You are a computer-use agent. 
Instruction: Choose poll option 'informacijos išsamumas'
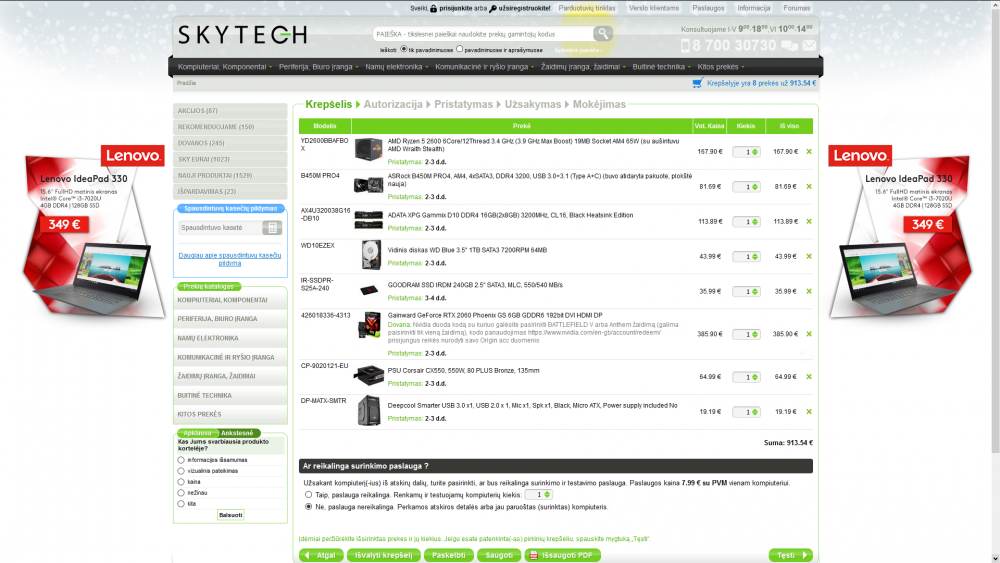click(181, 460)
